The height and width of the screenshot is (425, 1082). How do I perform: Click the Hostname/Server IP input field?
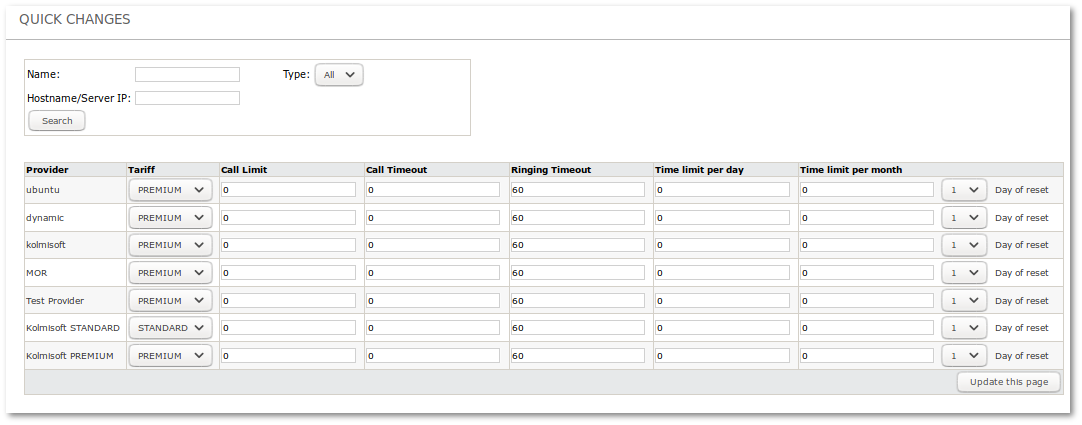pos(187,98)
